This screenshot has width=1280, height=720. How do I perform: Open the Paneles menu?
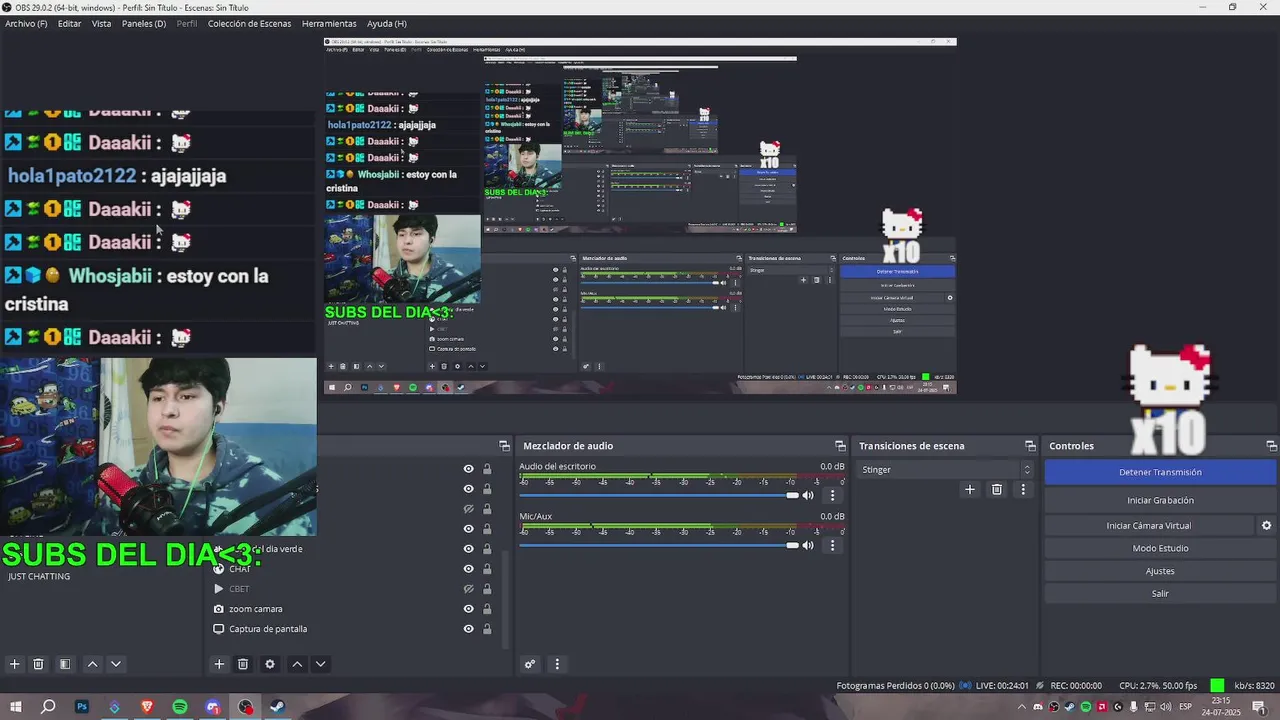pyautogui.click(x=144, y=23)
